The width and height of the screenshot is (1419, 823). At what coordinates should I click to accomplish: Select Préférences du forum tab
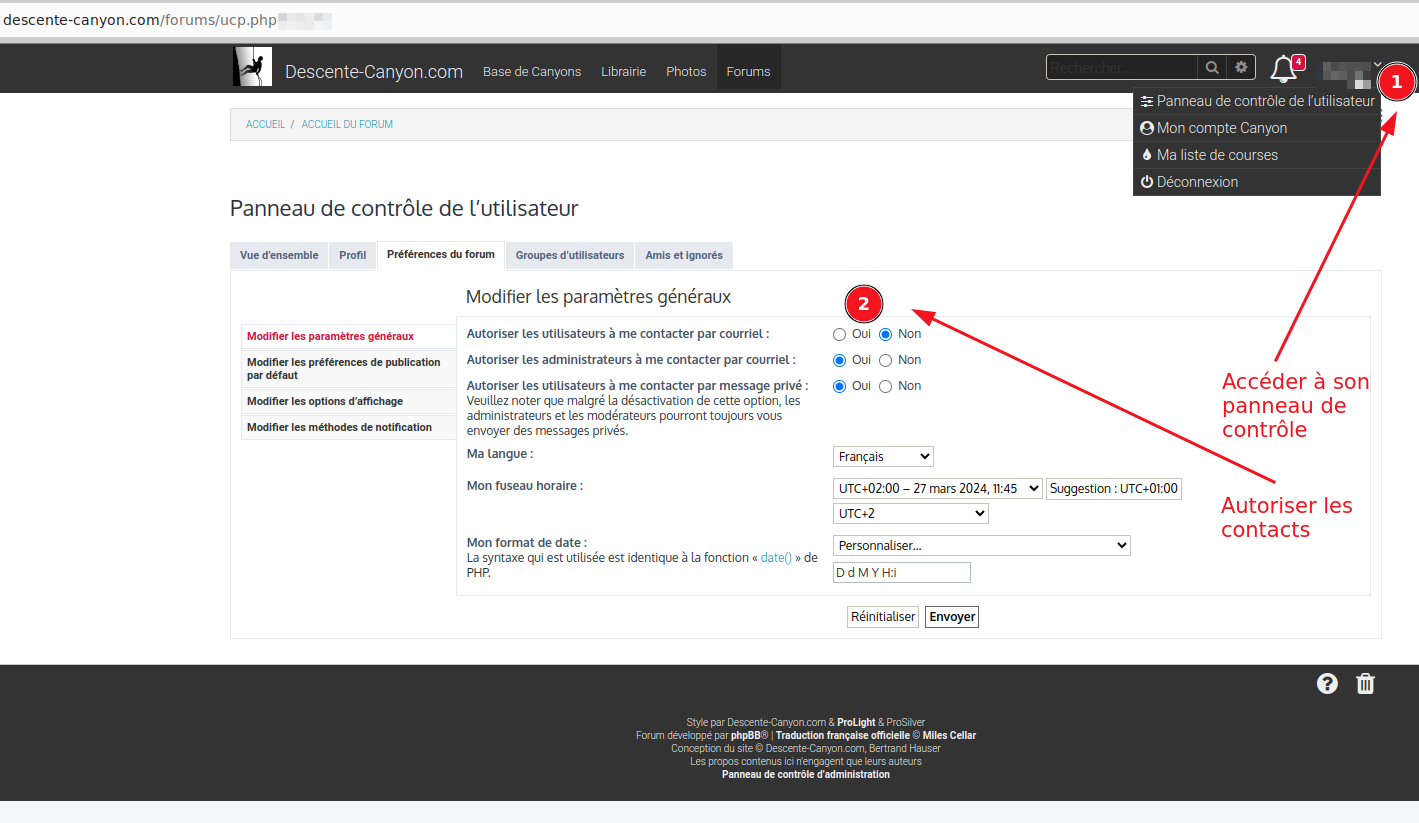[441, 255]
